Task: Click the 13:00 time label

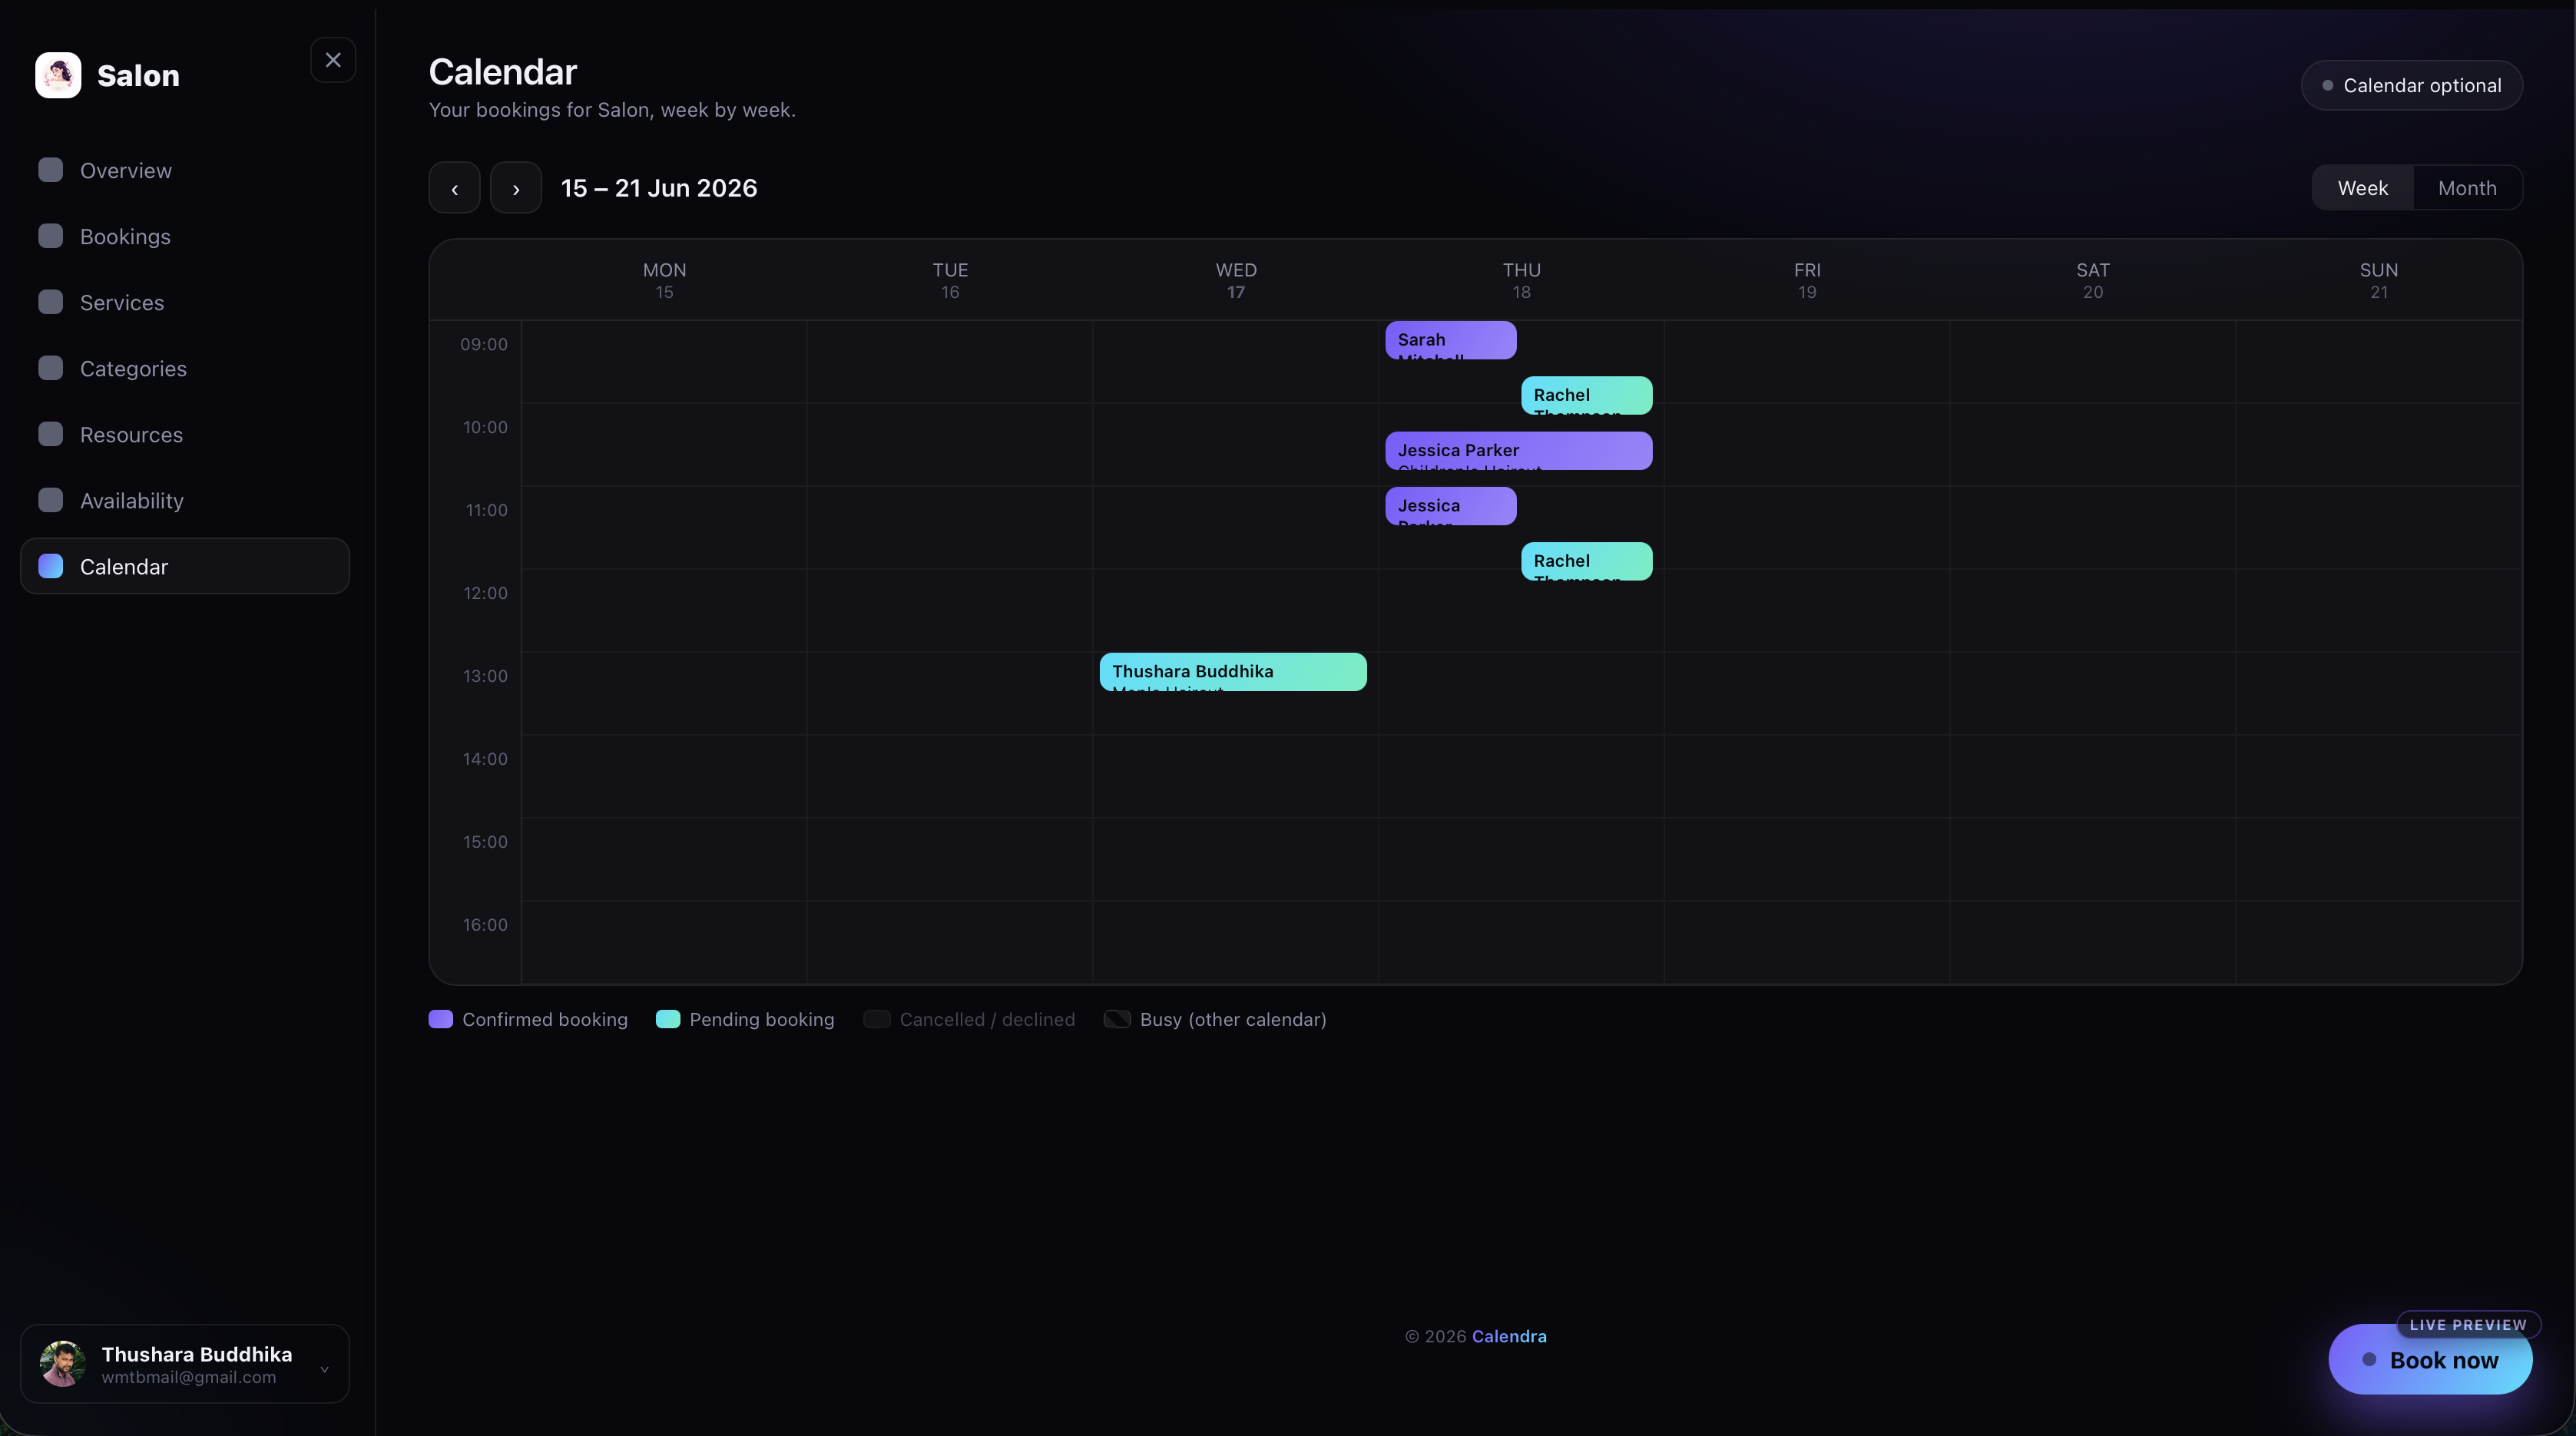Action: coord(485,676)
